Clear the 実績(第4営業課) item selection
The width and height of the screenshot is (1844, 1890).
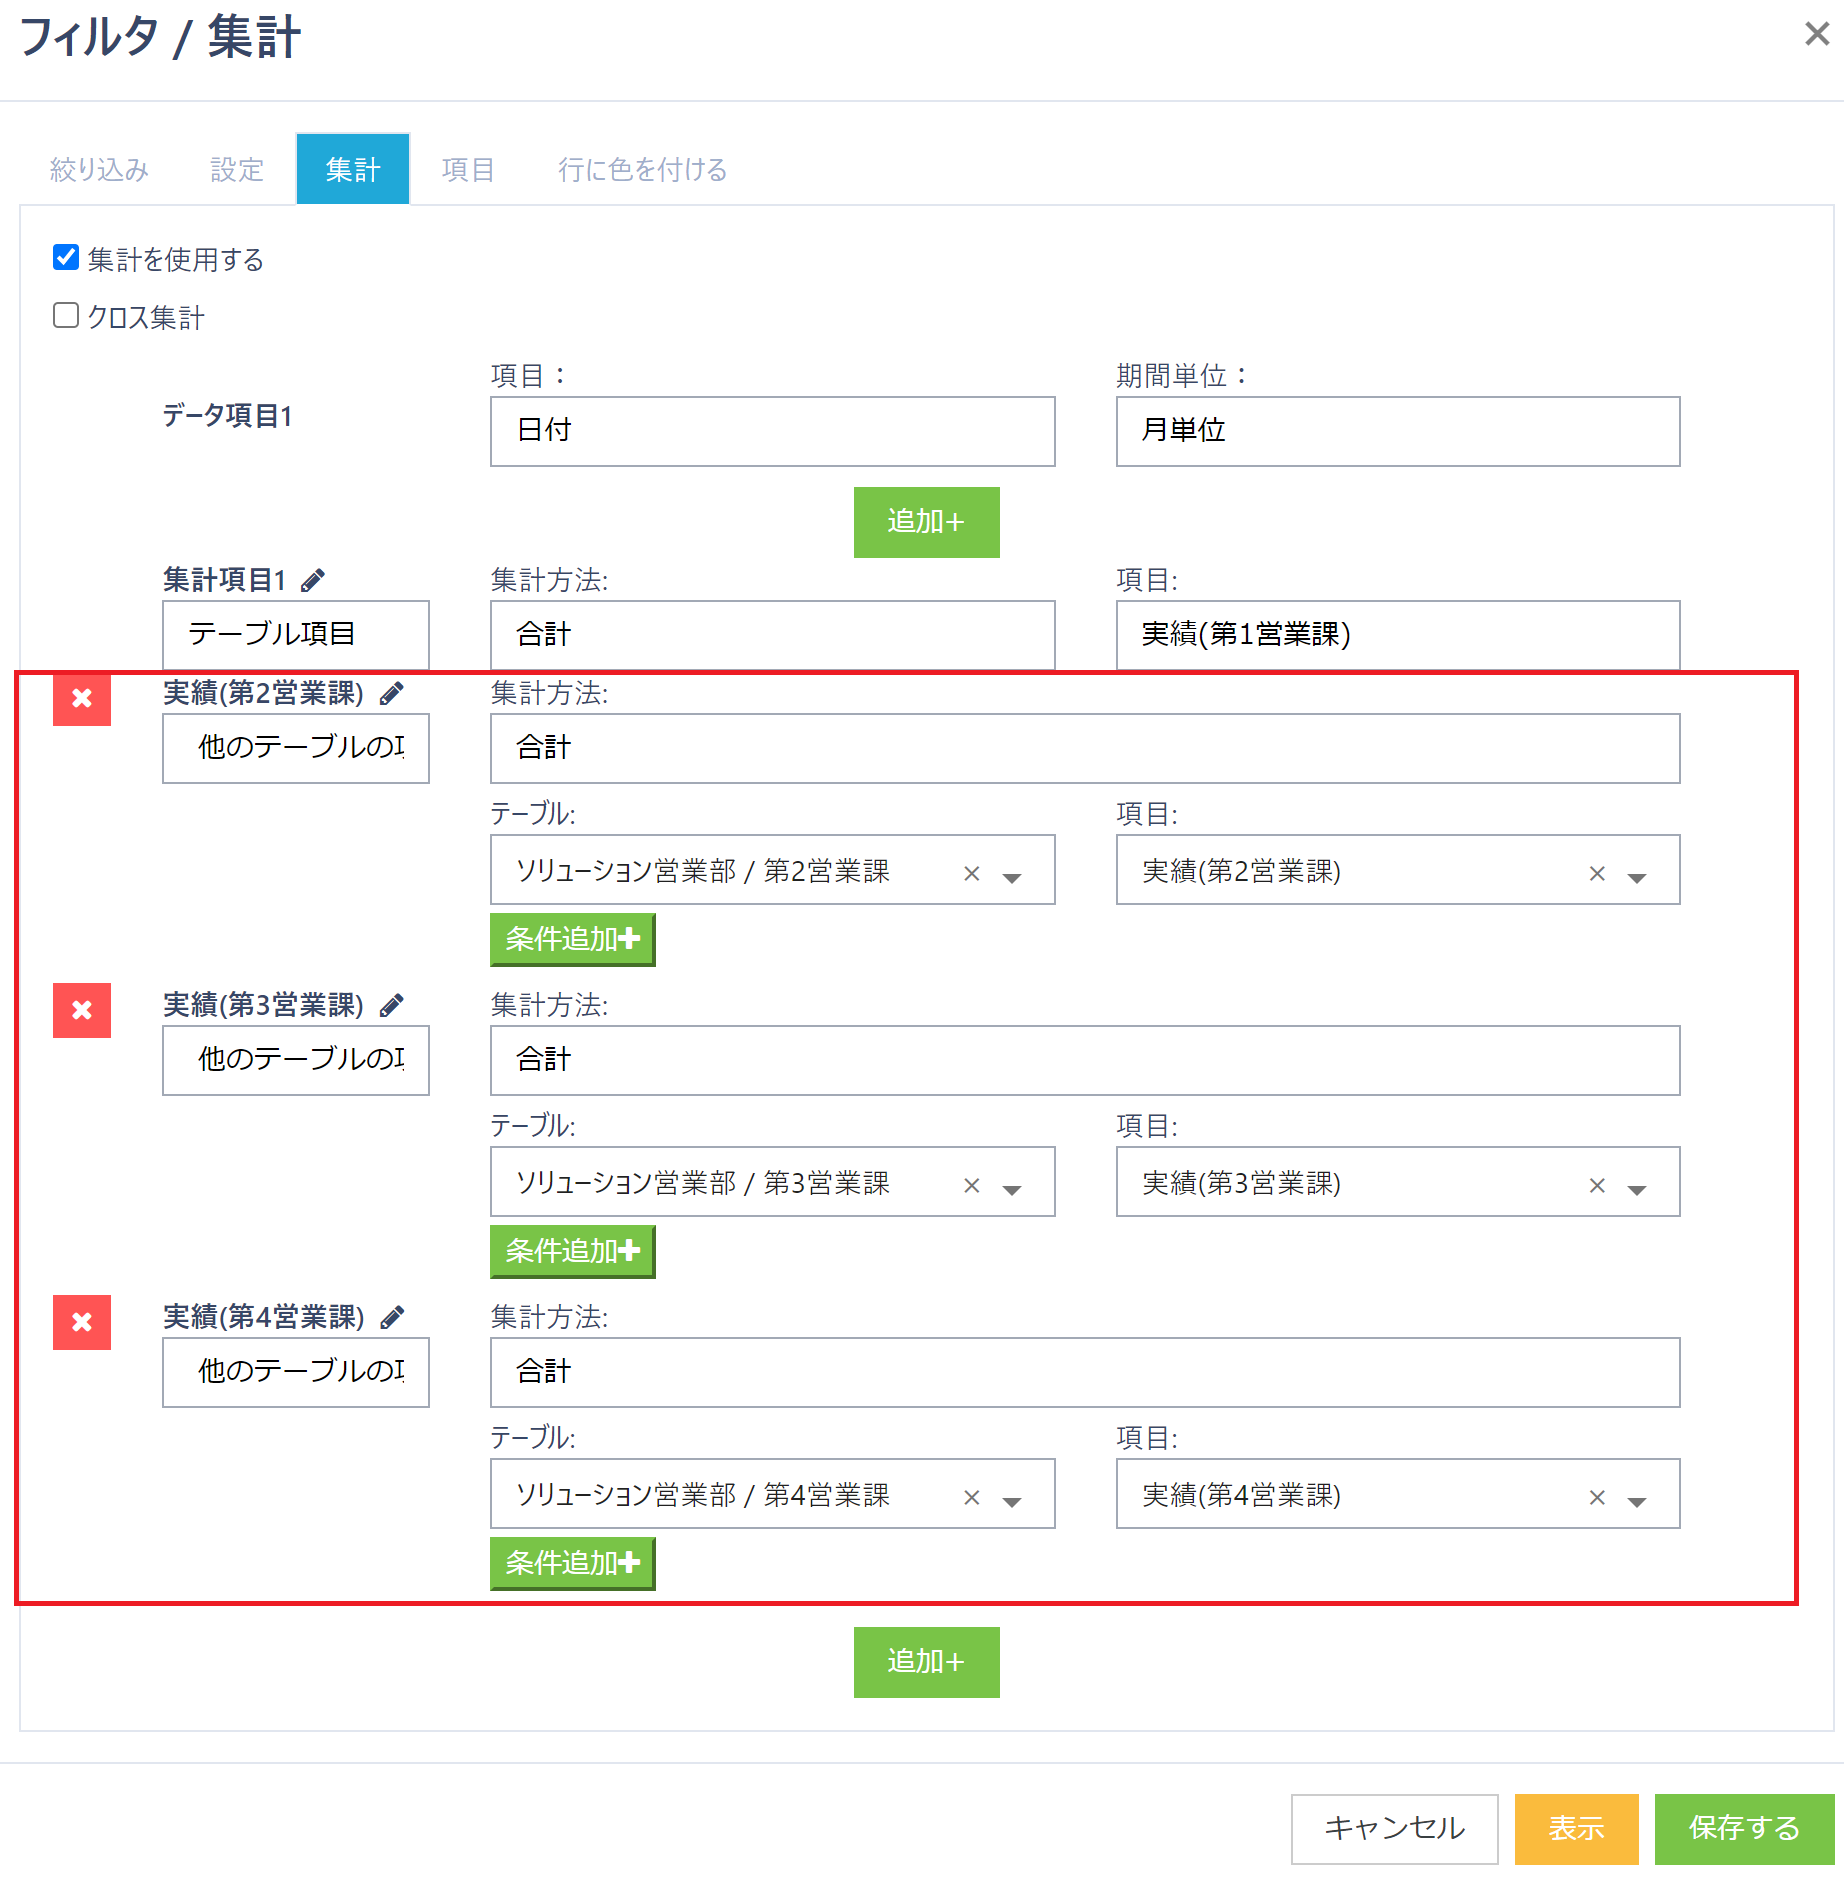tap(1597, 1497)
